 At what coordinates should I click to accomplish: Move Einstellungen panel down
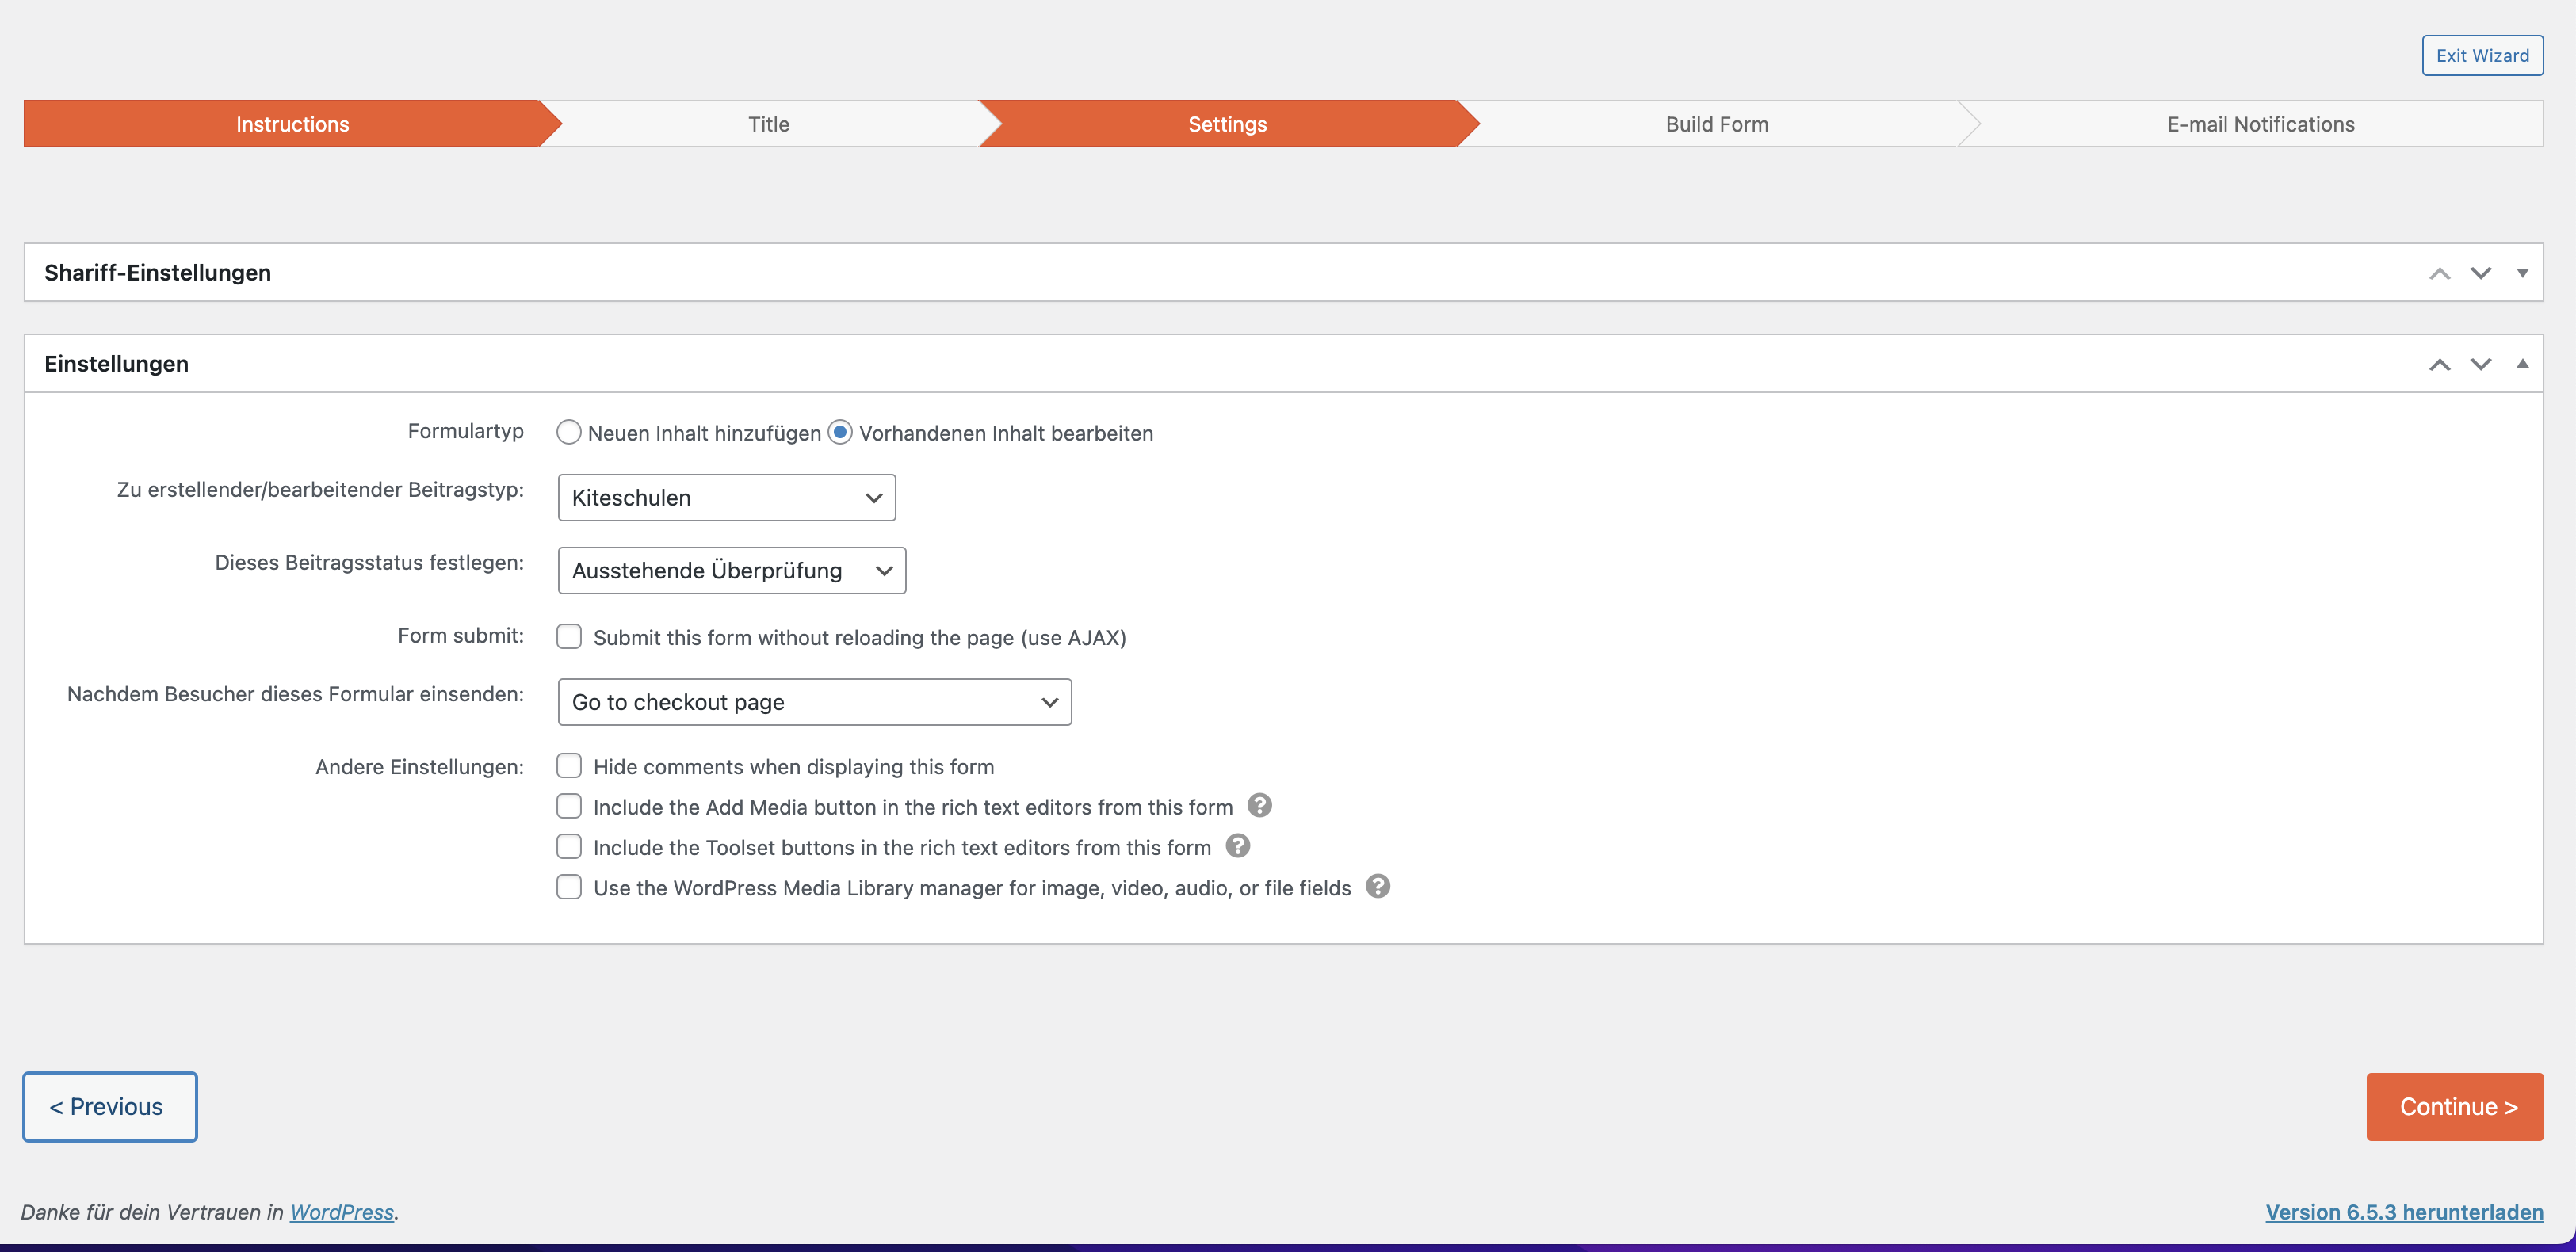[2481, 364]
